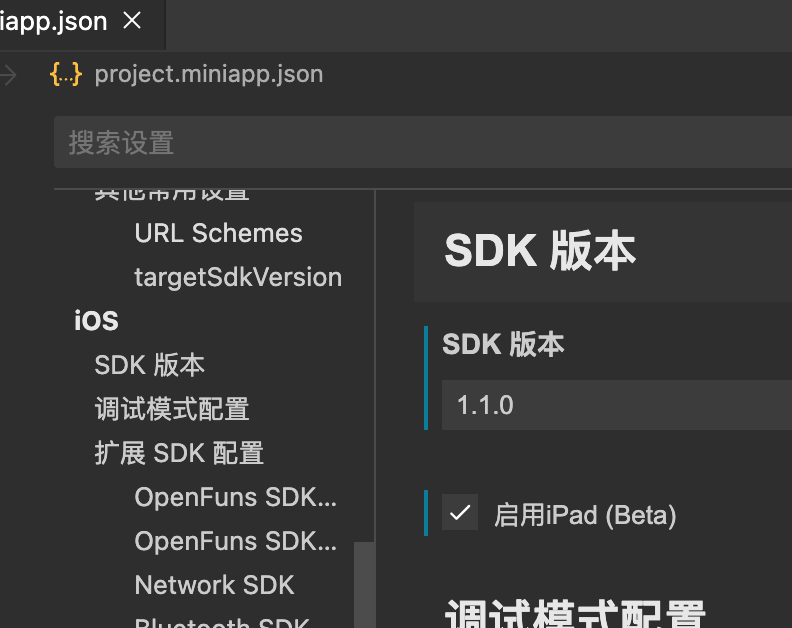Select the iapp.json tab title

point(53,22)
